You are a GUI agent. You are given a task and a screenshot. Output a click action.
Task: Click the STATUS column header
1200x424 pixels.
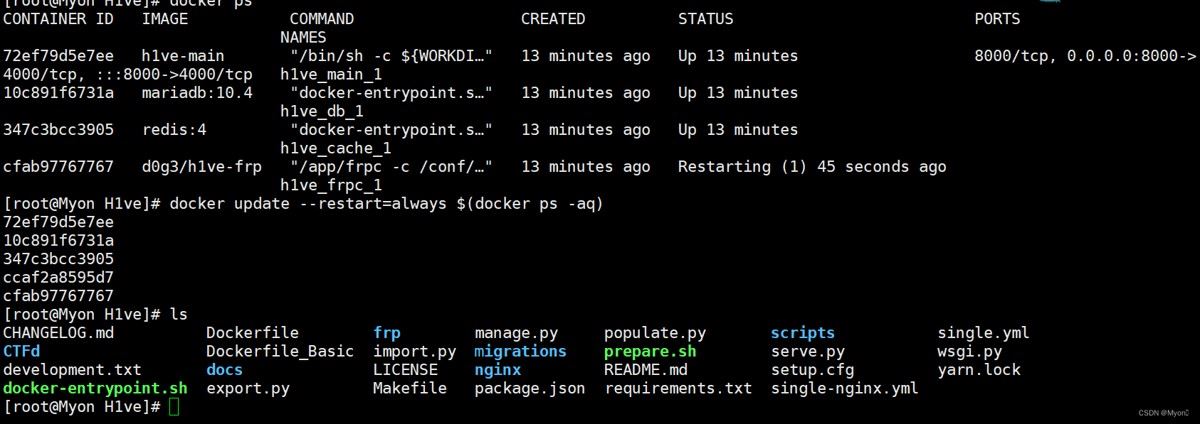705,19
